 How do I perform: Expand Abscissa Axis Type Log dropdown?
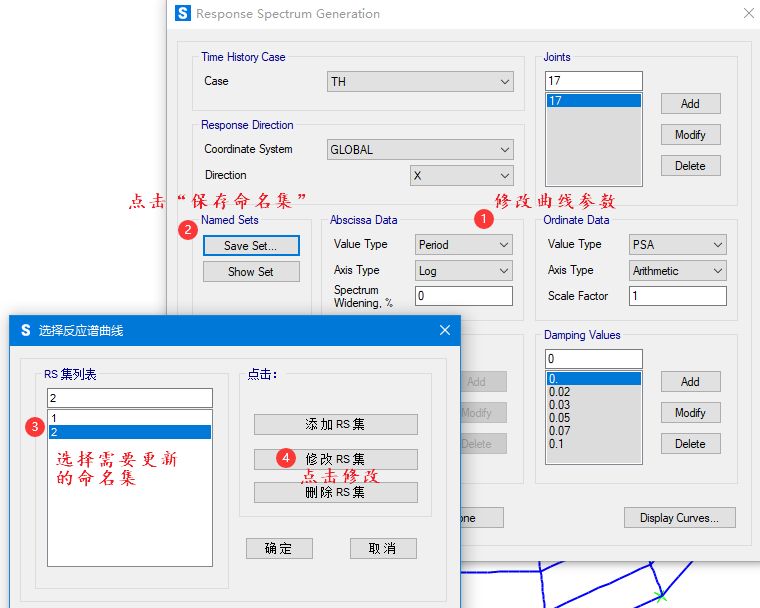(x=463, y=271)
